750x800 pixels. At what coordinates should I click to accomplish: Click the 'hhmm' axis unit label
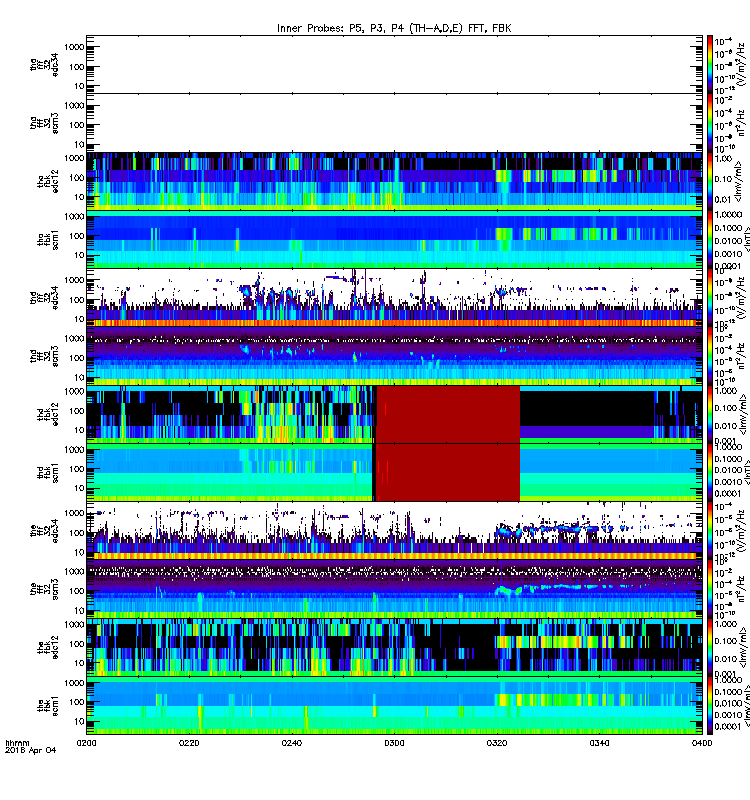pyautogui.click(x=17, y=743)
